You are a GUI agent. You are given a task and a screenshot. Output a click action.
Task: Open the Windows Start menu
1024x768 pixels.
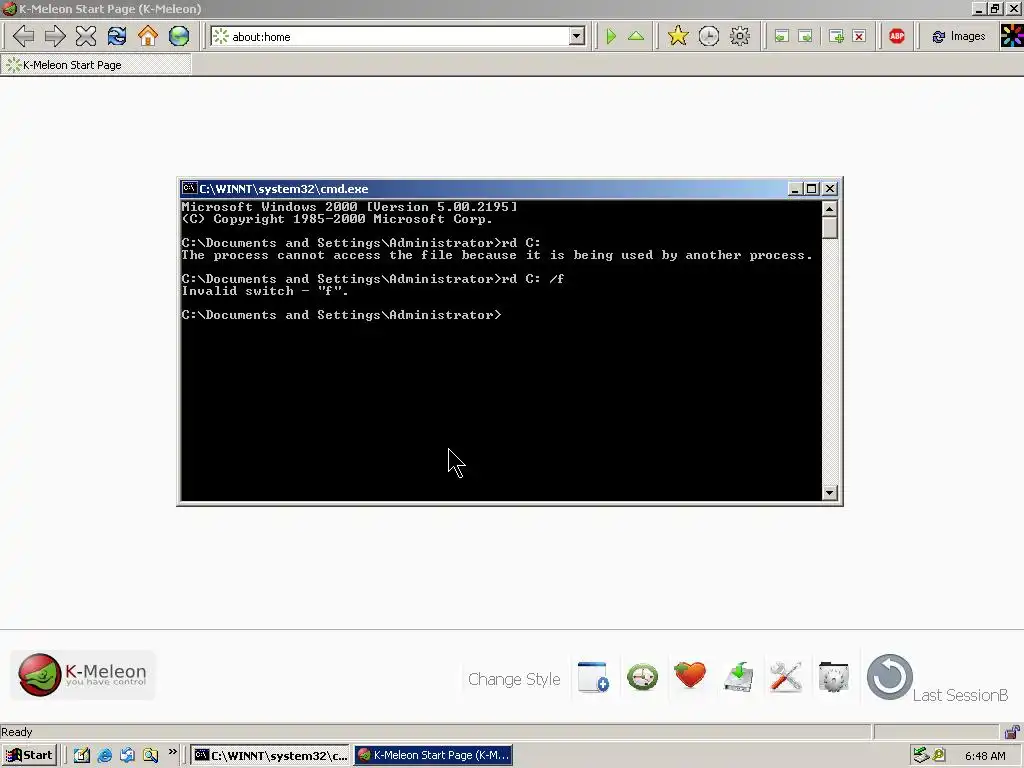click(29, 755)
